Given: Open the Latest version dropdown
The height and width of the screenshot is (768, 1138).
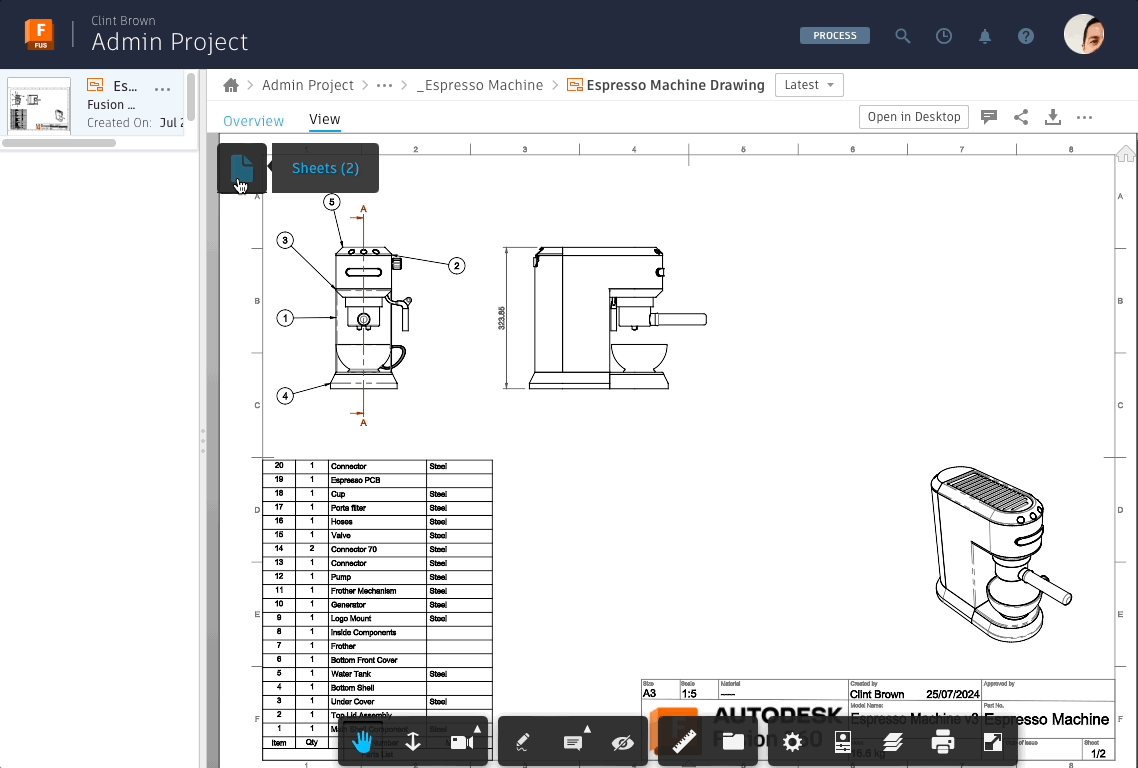Looking at the screenshot, I should point(809,85).
